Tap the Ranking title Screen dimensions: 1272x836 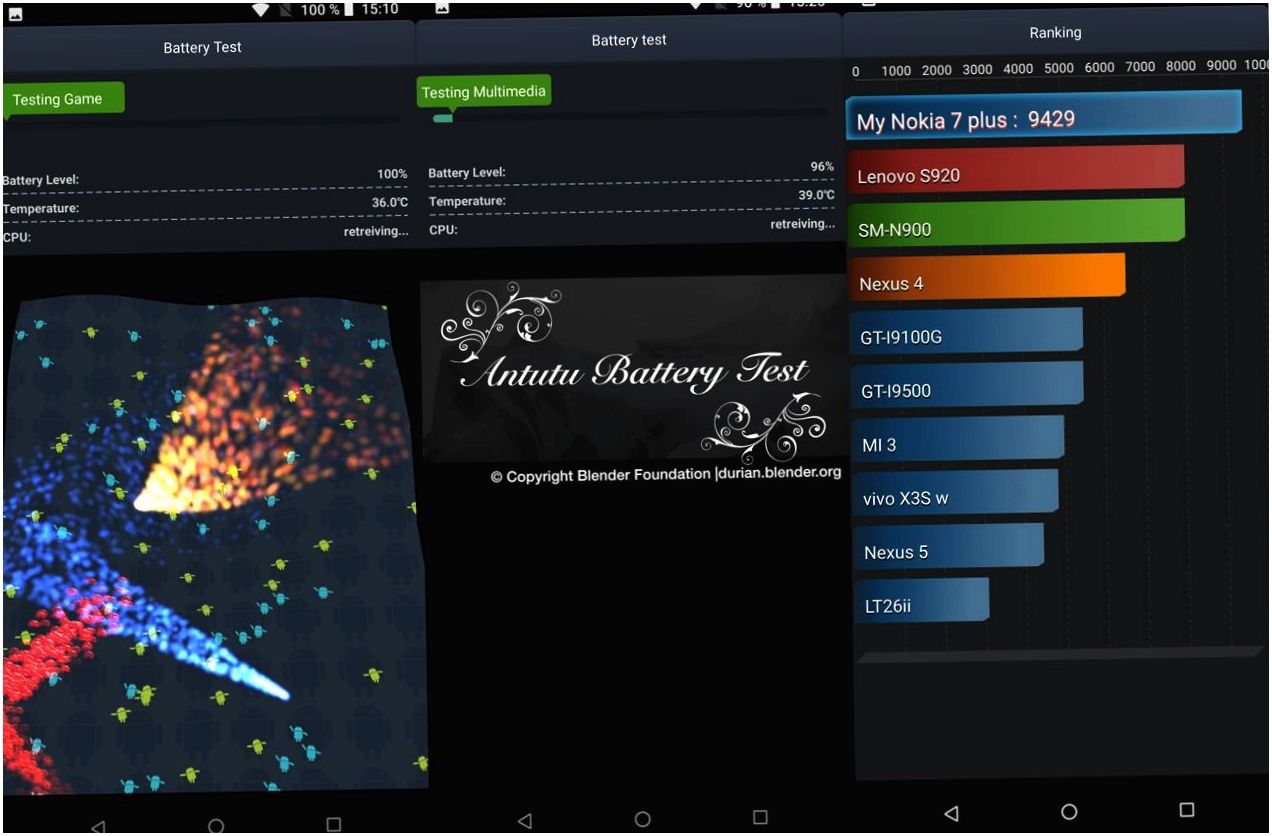coord(1055,32)
